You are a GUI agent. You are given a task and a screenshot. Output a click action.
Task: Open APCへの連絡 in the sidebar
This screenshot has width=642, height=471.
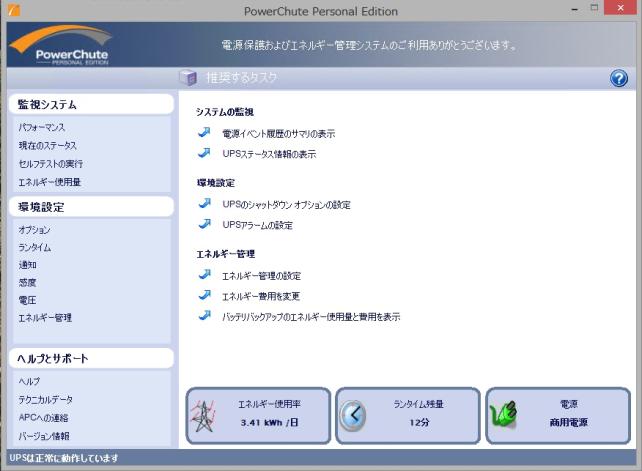pyautogui.click(x=43, y=418)
